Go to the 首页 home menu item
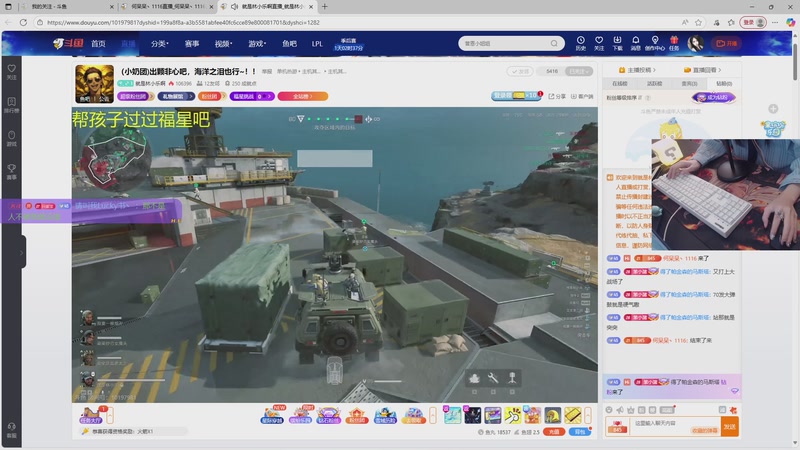This screenshot has width=800, height=450. click(98, 44)
